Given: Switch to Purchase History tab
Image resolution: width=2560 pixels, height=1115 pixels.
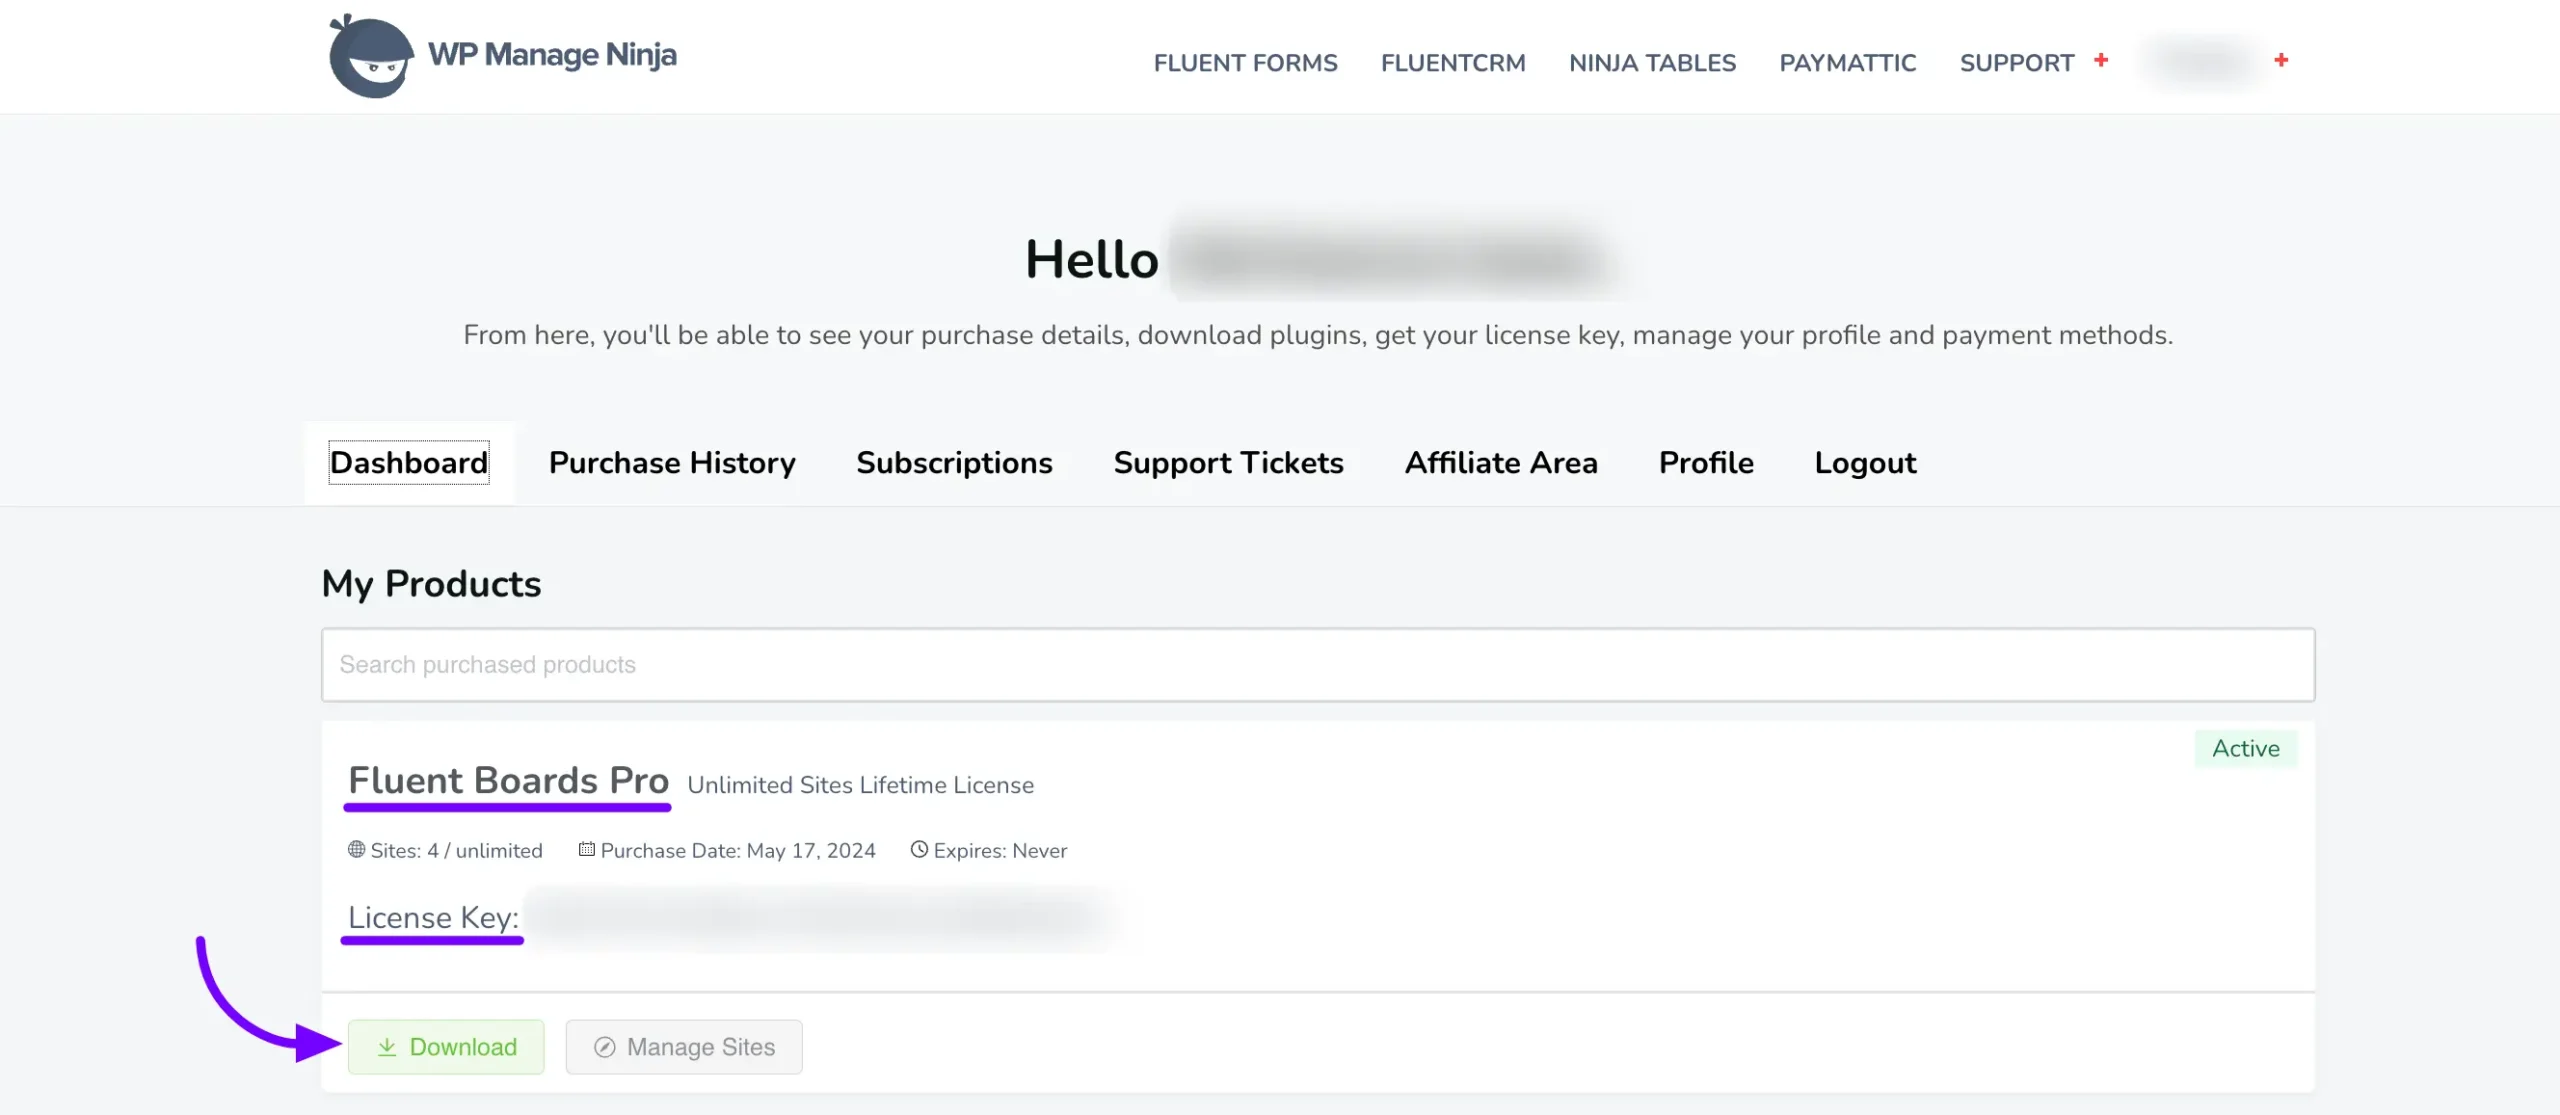Looking at the screenshot, I should [671, 460].
